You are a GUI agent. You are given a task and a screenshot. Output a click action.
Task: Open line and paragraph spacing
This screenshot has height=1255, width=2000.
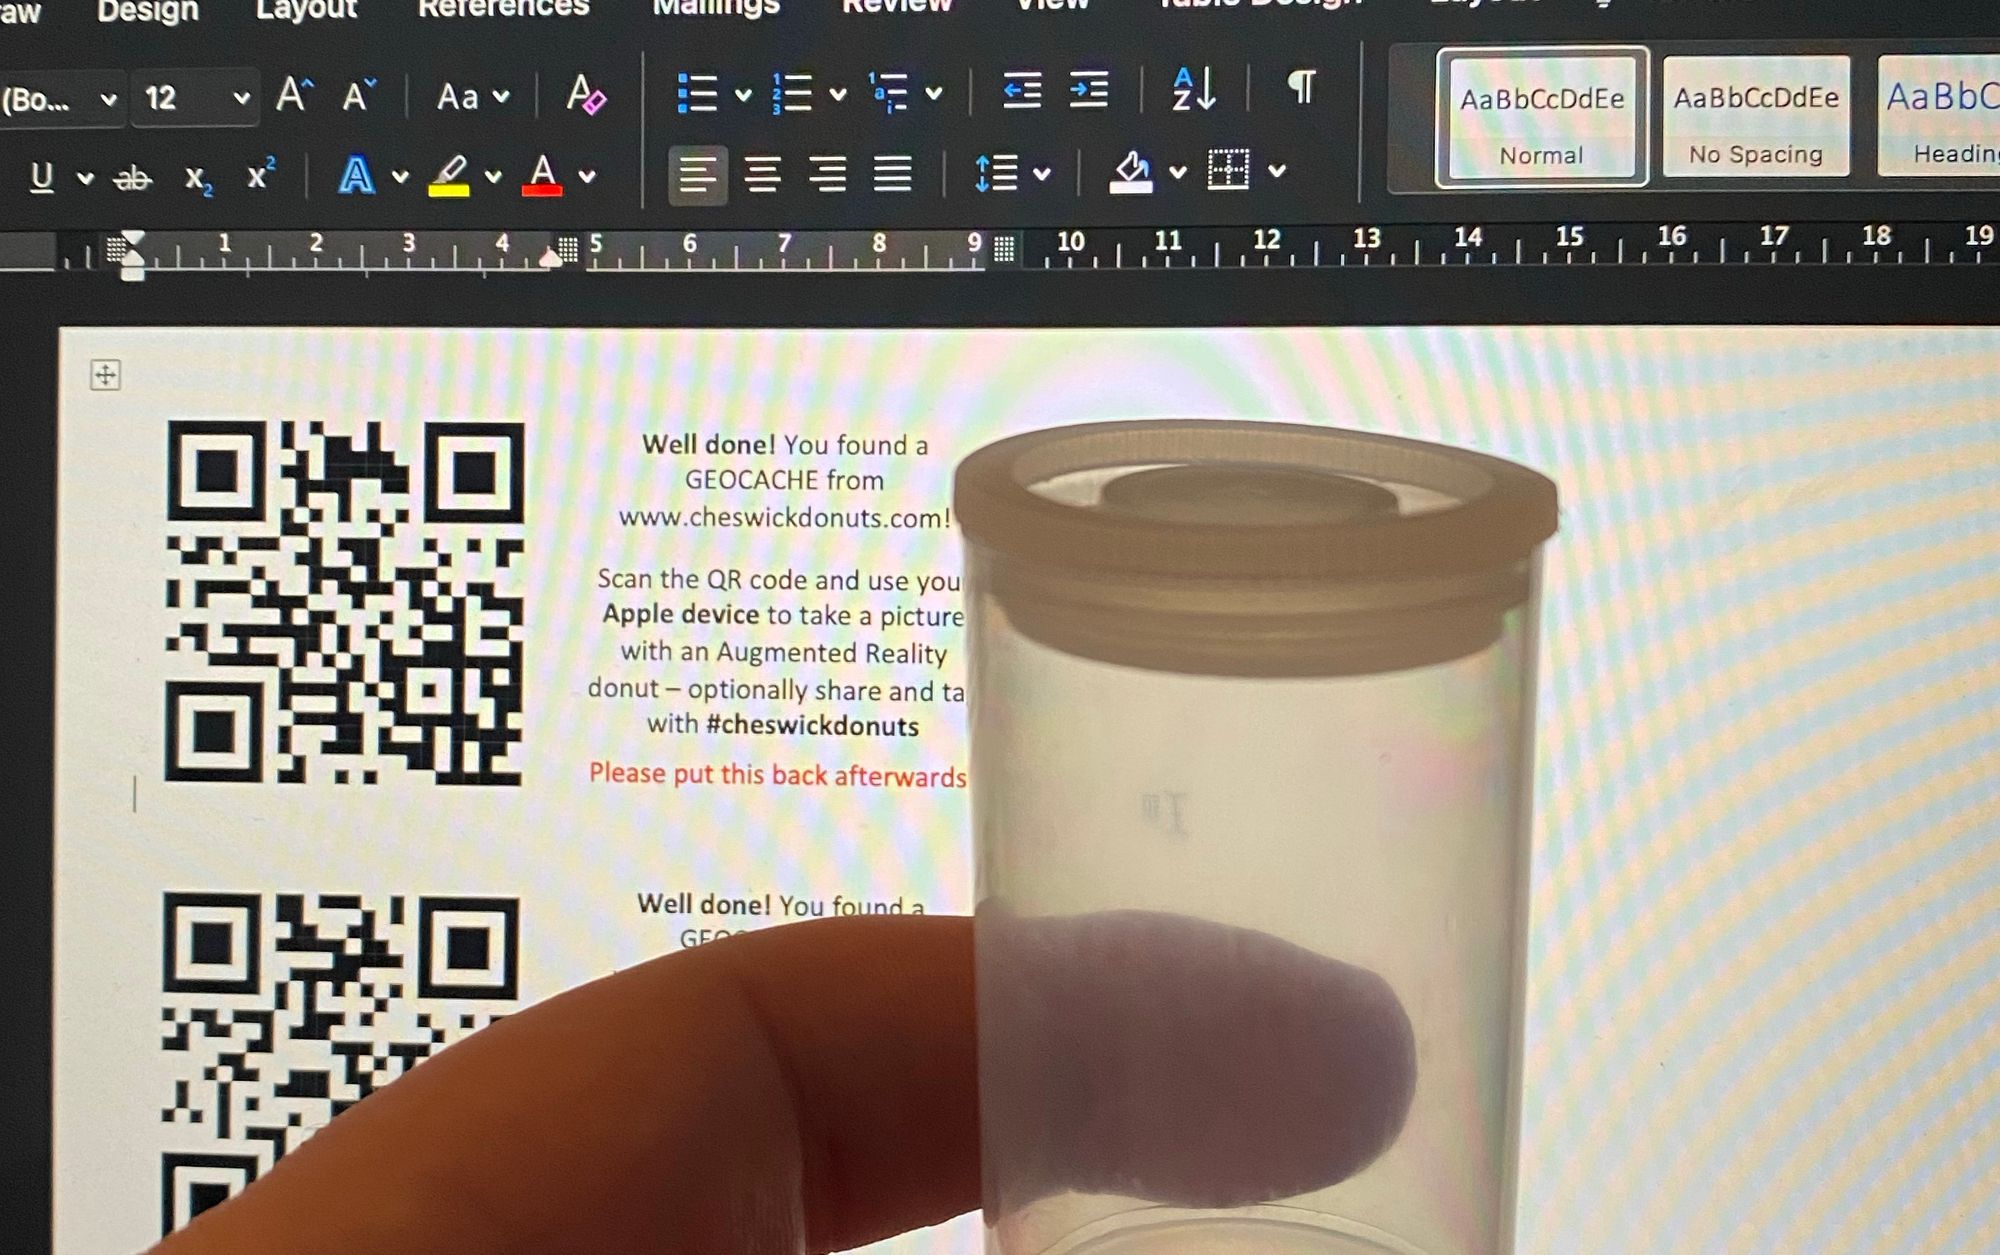point(996,173)
